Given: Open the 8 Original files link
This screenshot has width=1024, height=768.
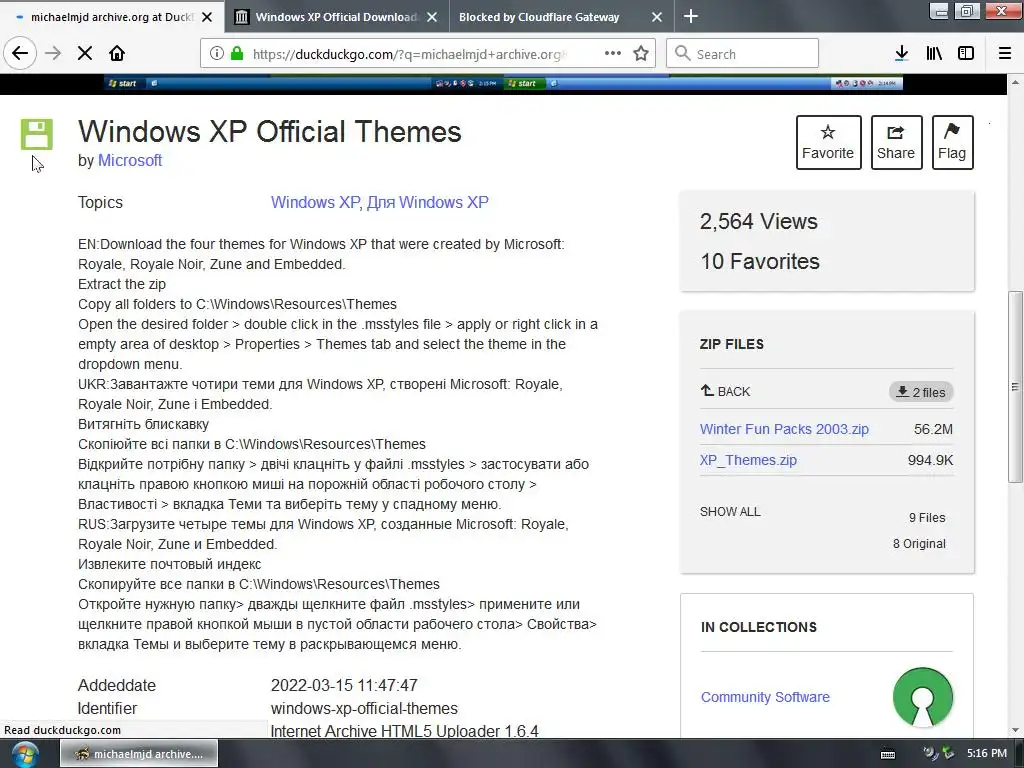Looking at the screenshot, I should click(919, 543).
